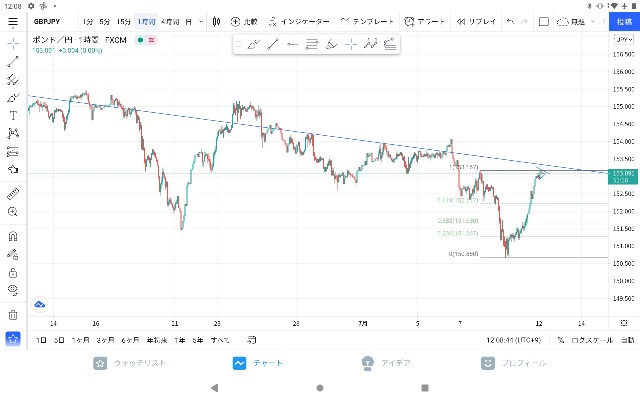Pick the last tool in floating toolbar
Viewport: 640px width, 400px height.
pos(390,44)
